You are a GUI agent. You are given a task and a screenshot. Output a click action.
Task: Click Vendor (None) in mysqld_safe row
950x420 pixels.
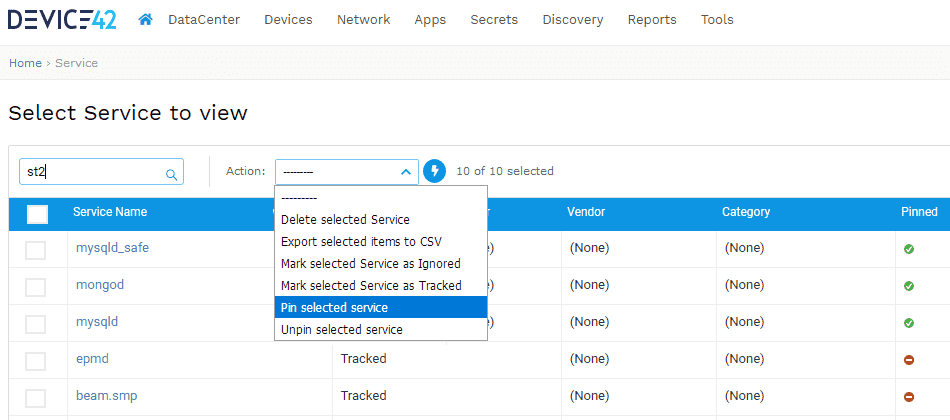[x=590, y=248]
